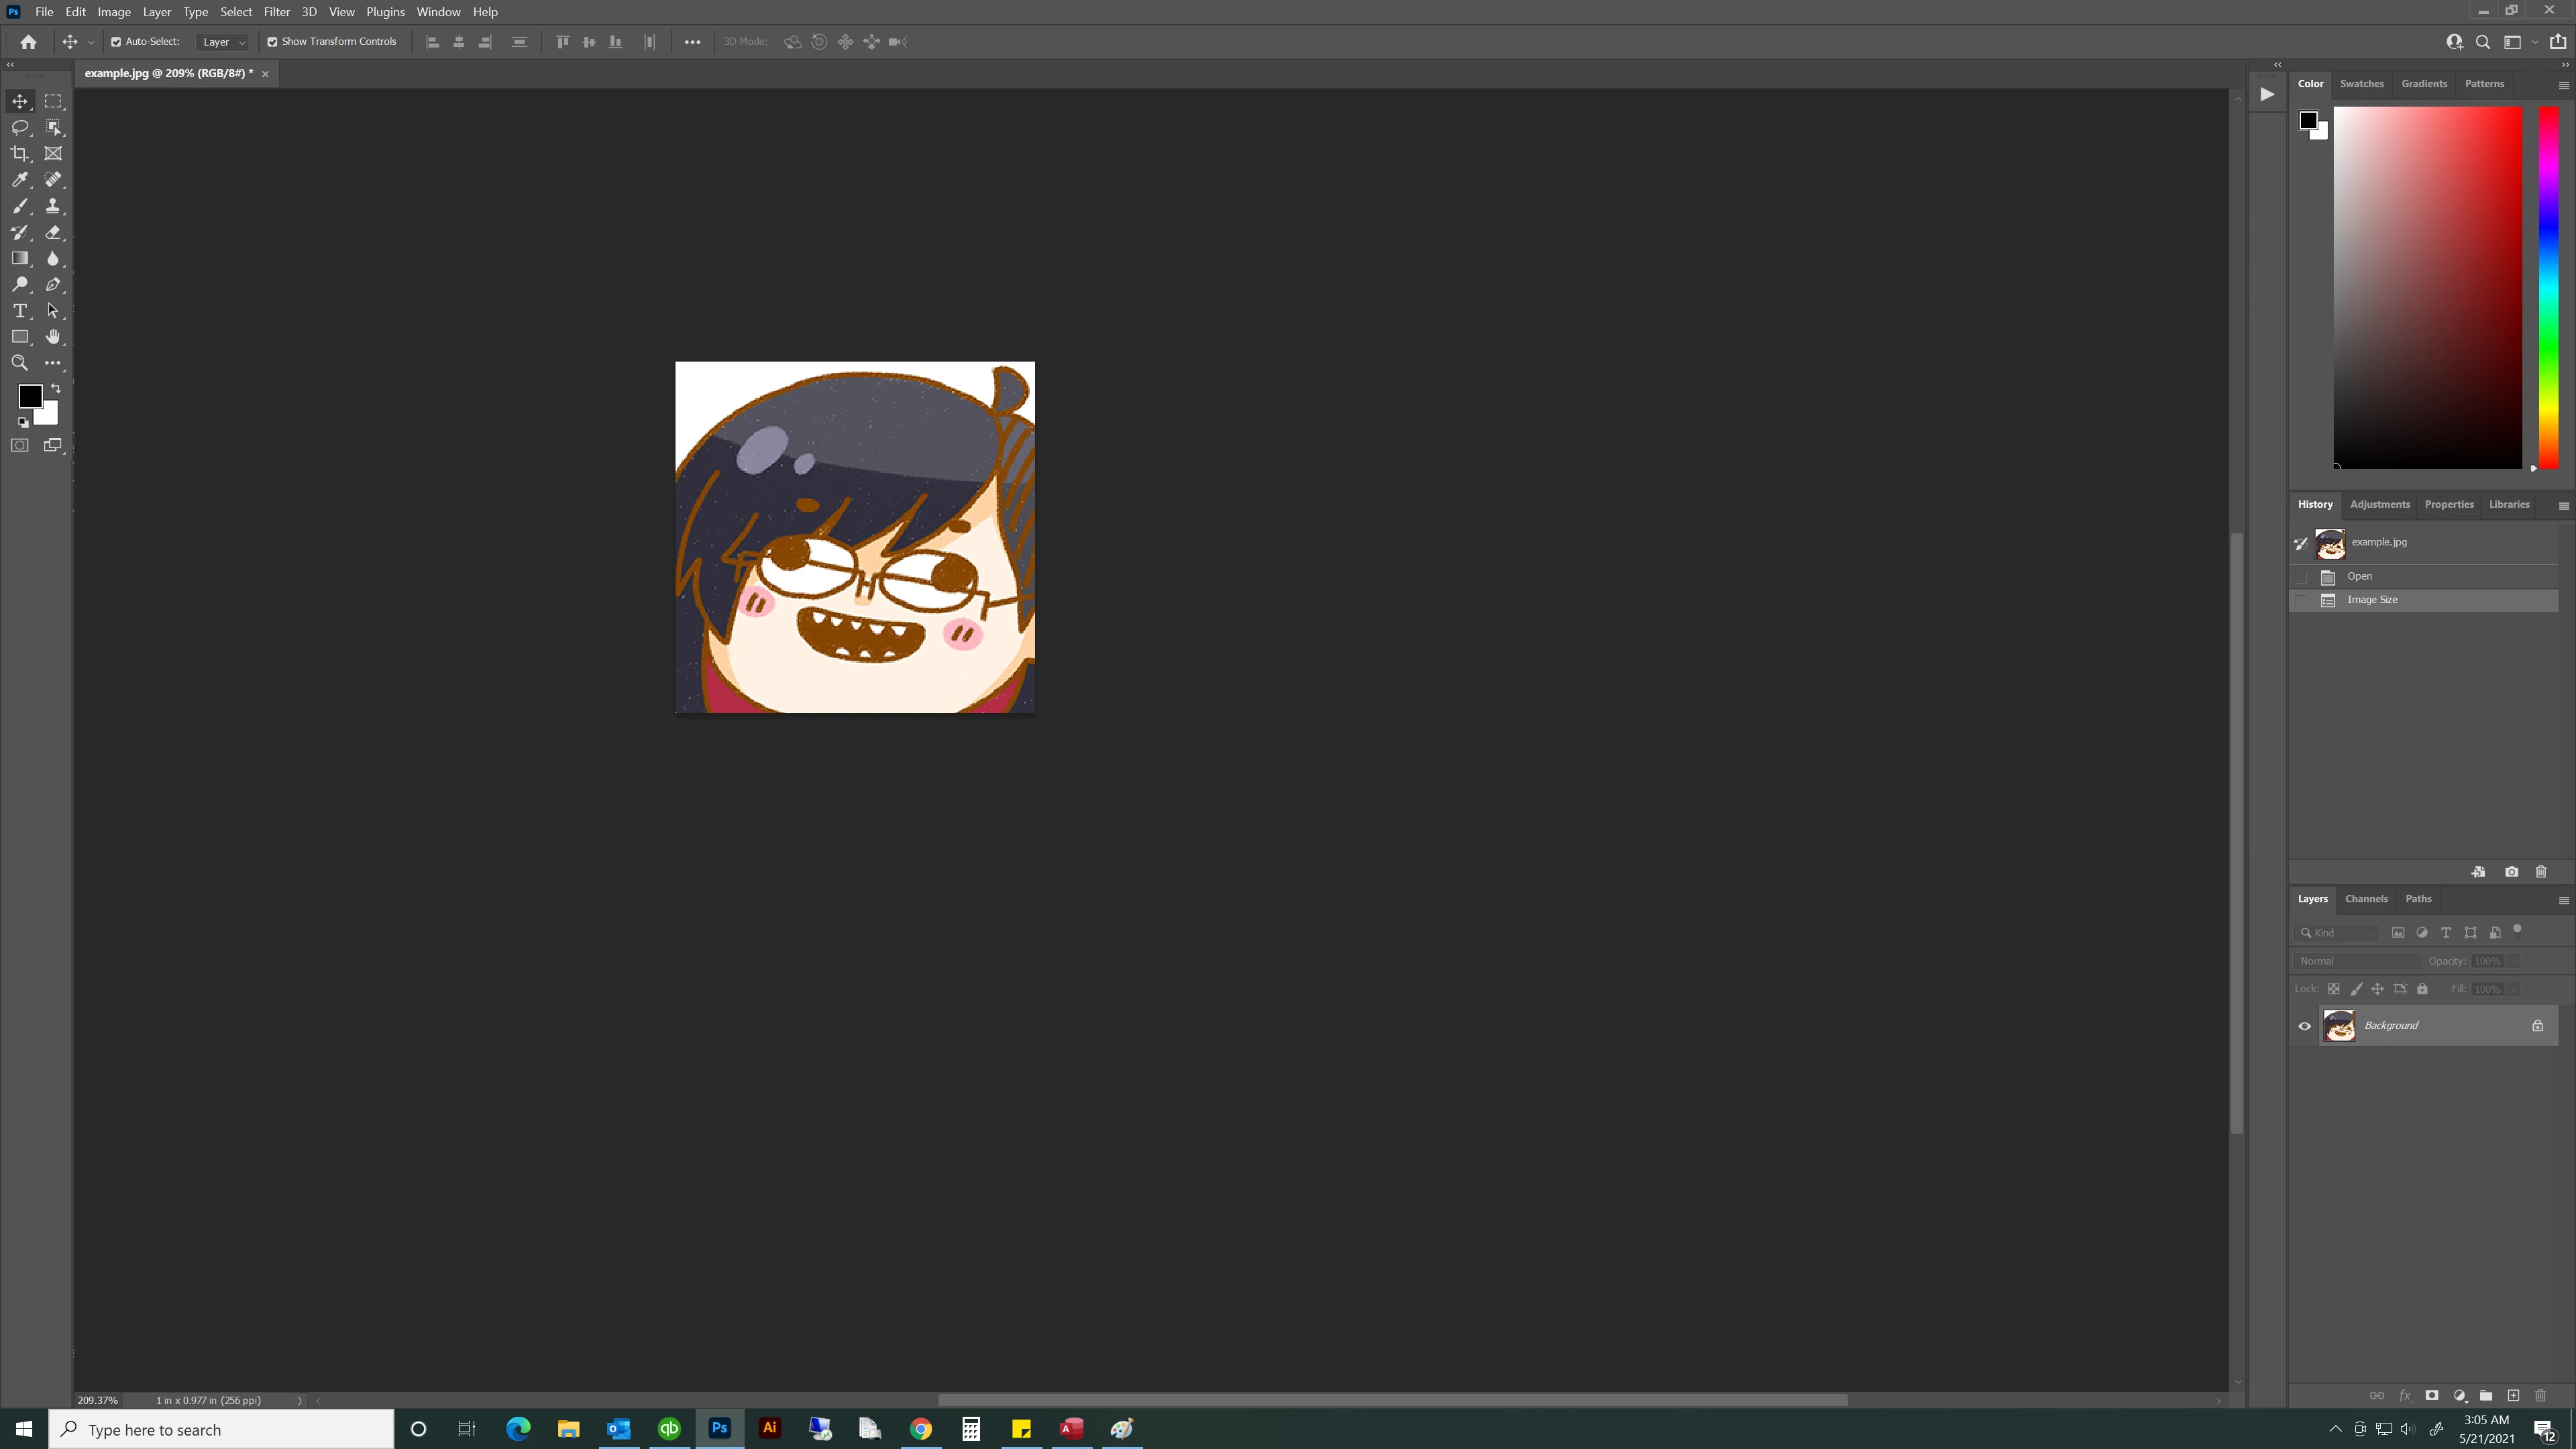The image size is (2576, 1449).
Task: Create a new layer icon
Action: coord(2513,1395)
